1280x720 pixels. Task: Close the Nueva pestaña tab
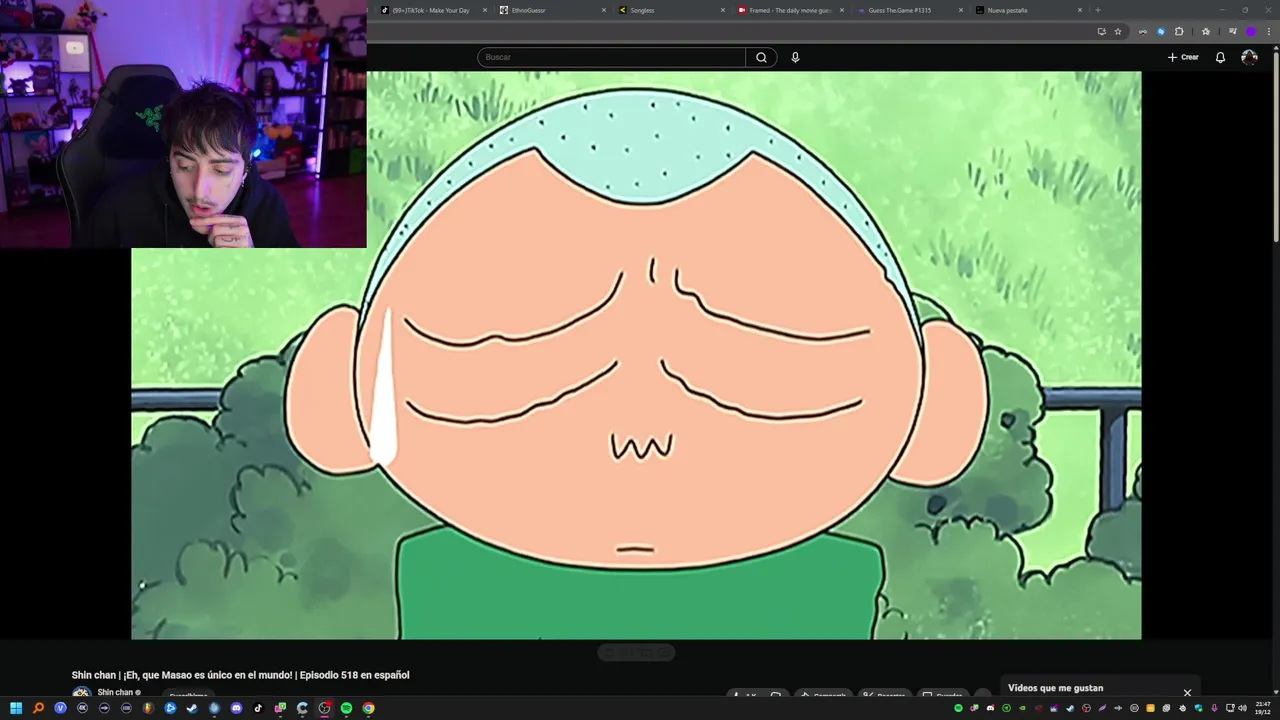1080,10
